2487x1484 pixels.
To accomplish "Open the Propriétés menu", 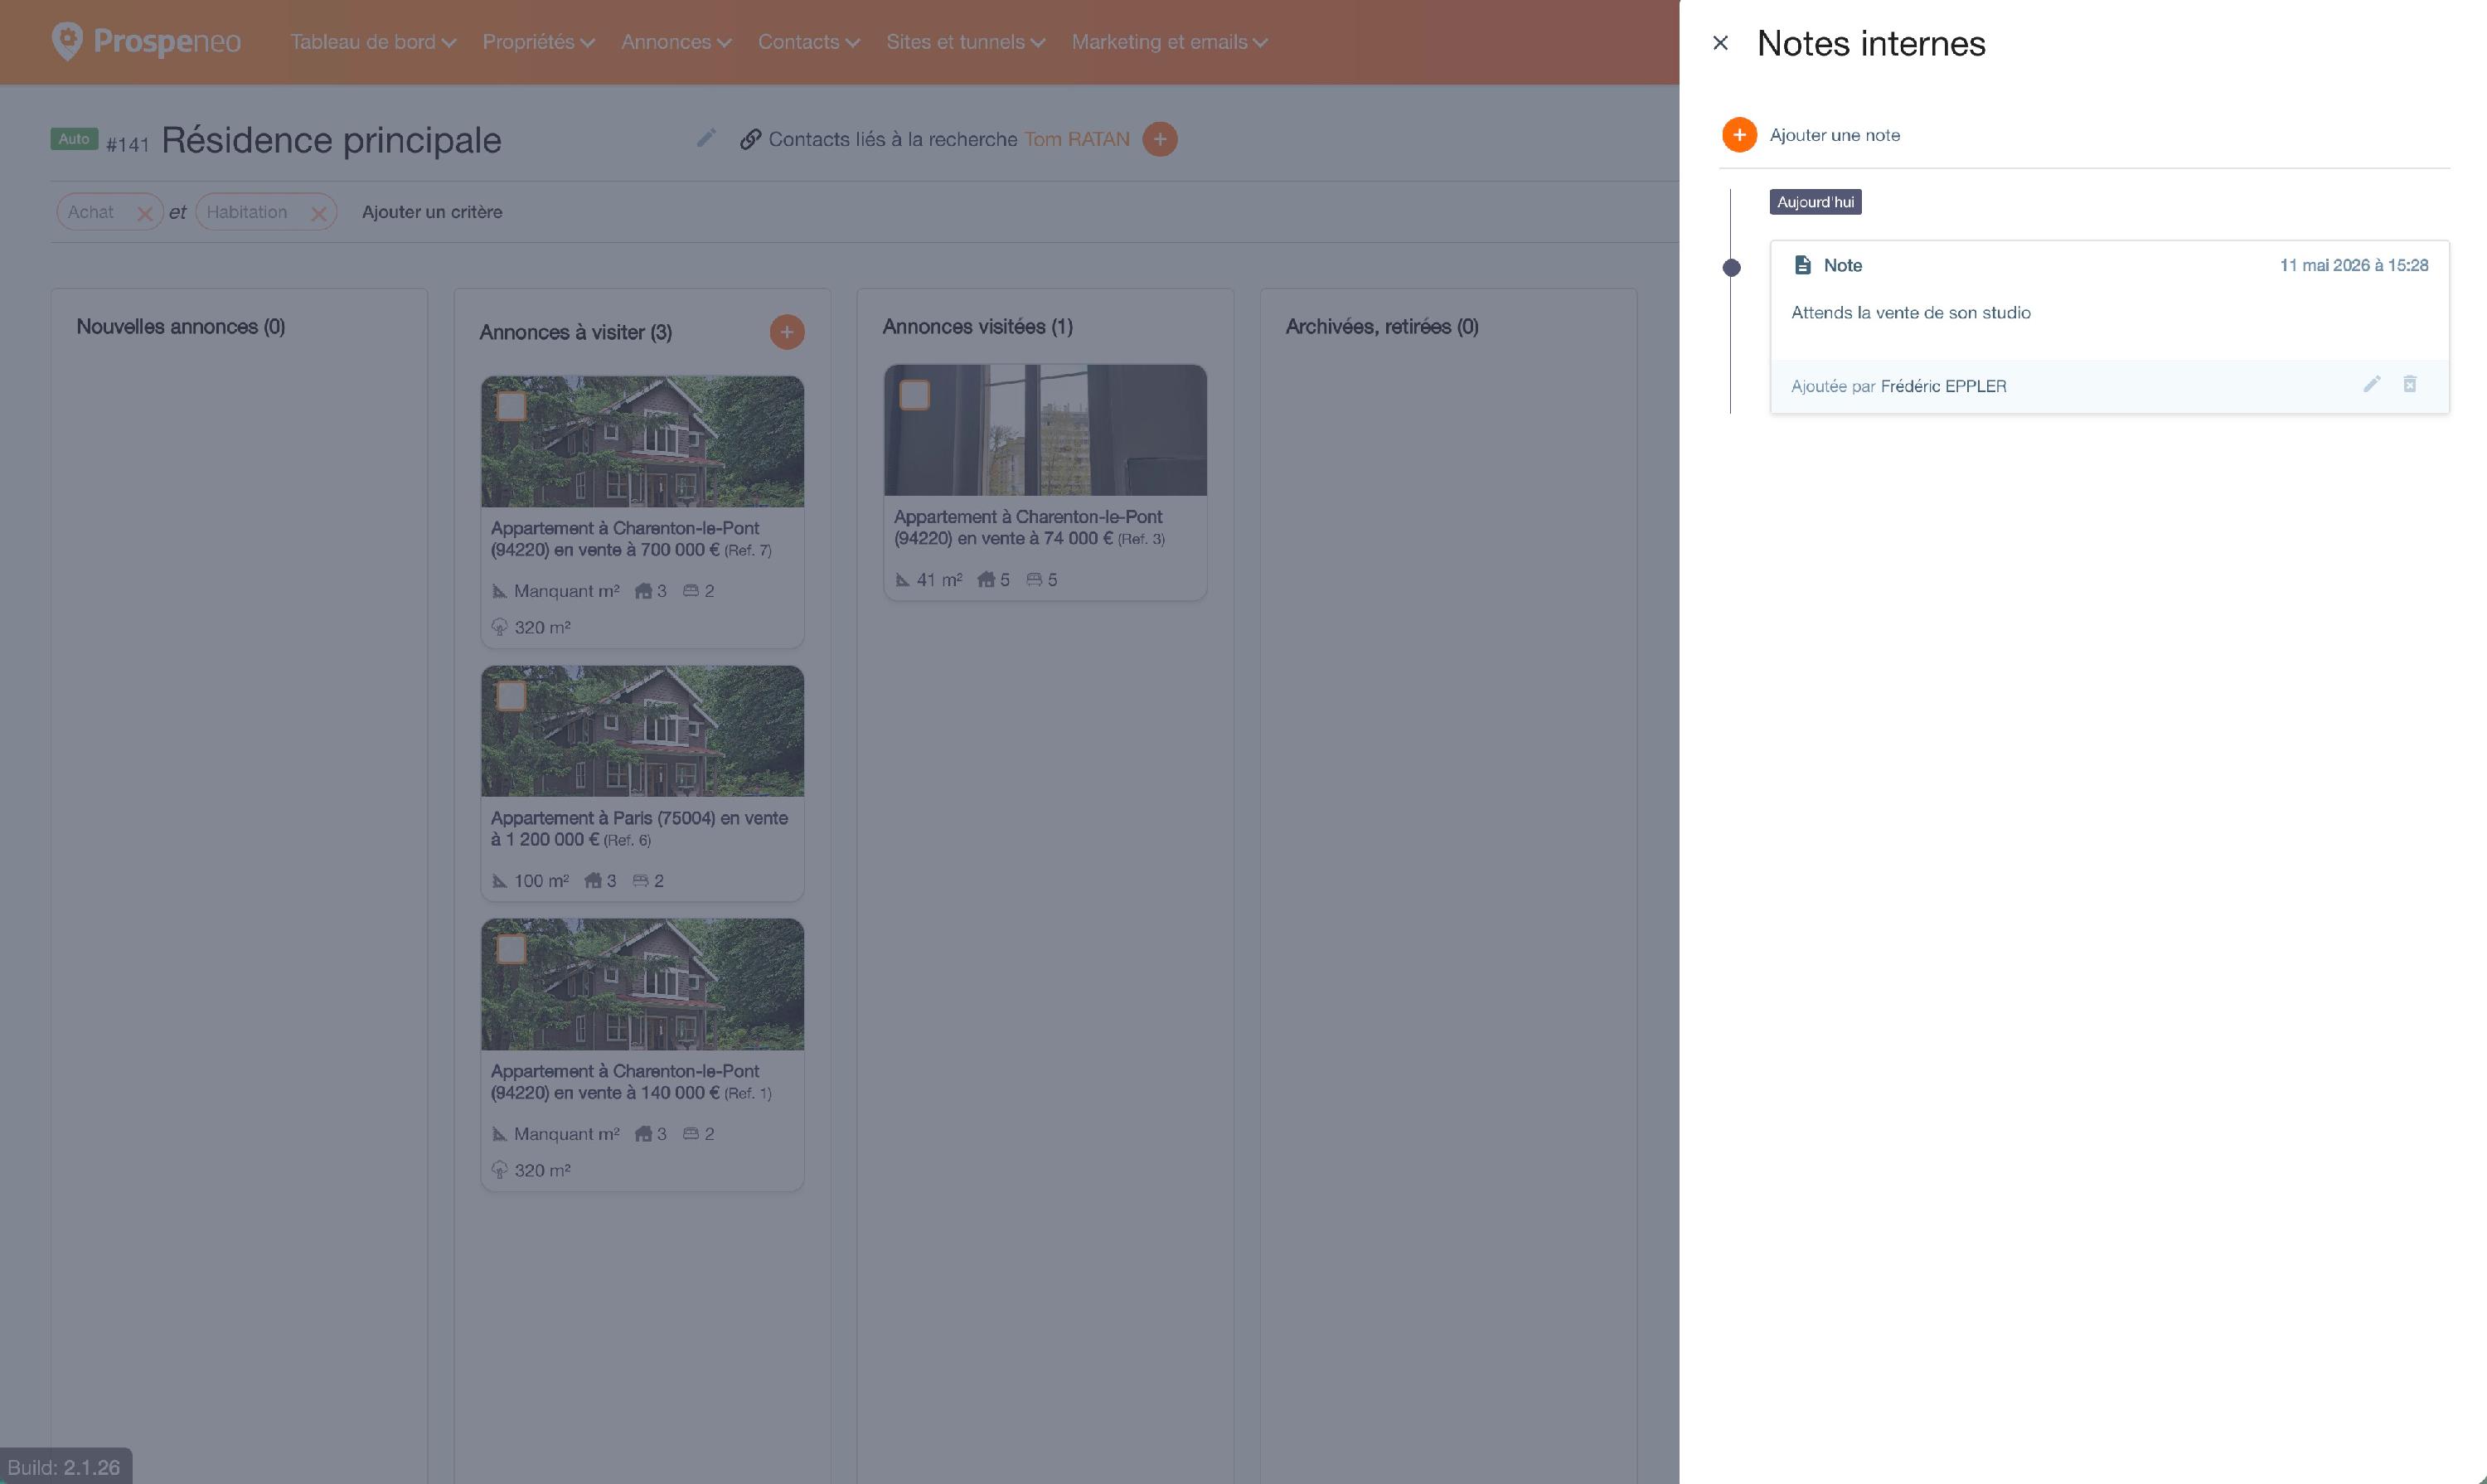I will [539, 42].
